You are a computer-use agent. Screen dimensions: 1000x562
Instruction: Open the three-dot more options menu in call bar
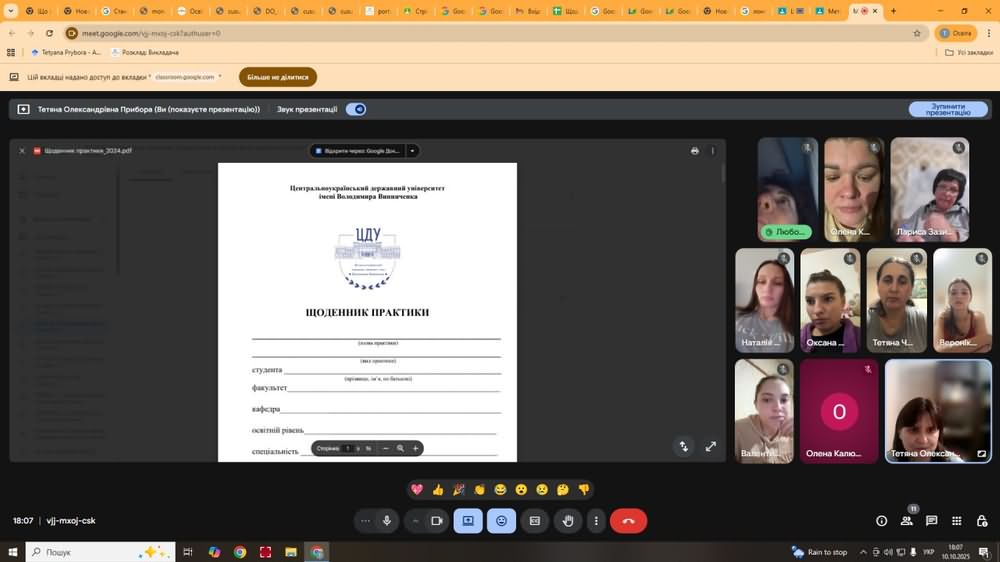click(x=596, y=521)
